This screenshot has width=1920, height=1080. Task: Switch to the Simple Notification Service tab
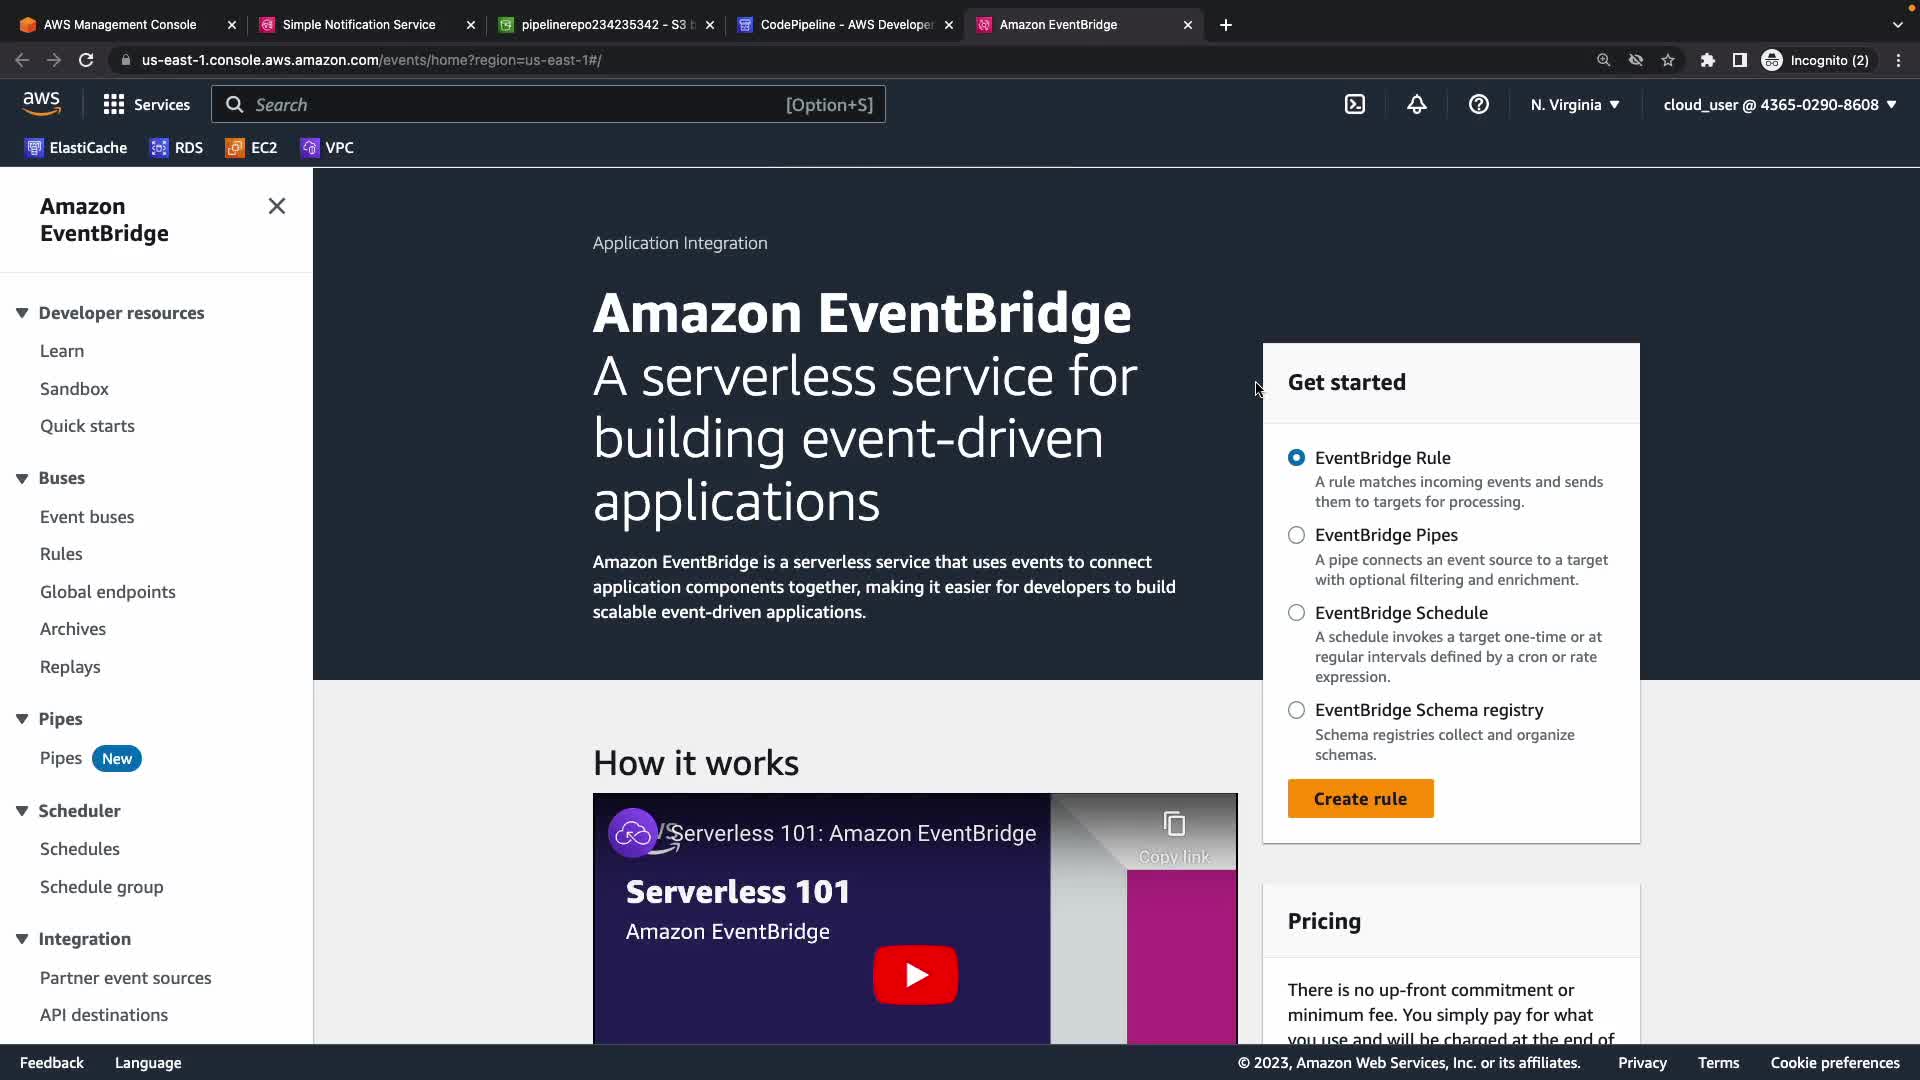click(358, 24)
